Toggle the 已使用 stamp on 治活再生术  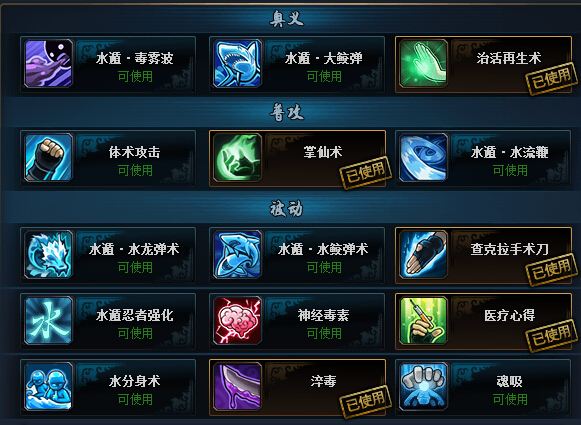pyautogui.click(x=552, y=79)
